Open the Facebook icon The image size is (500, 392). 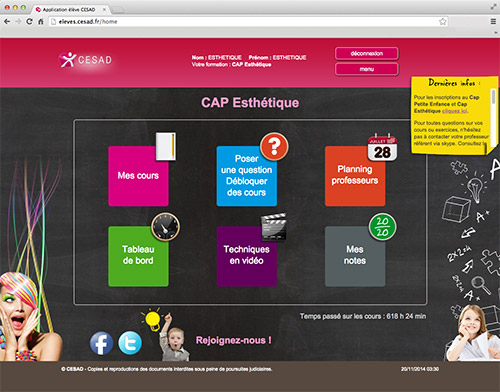[101, 343]
